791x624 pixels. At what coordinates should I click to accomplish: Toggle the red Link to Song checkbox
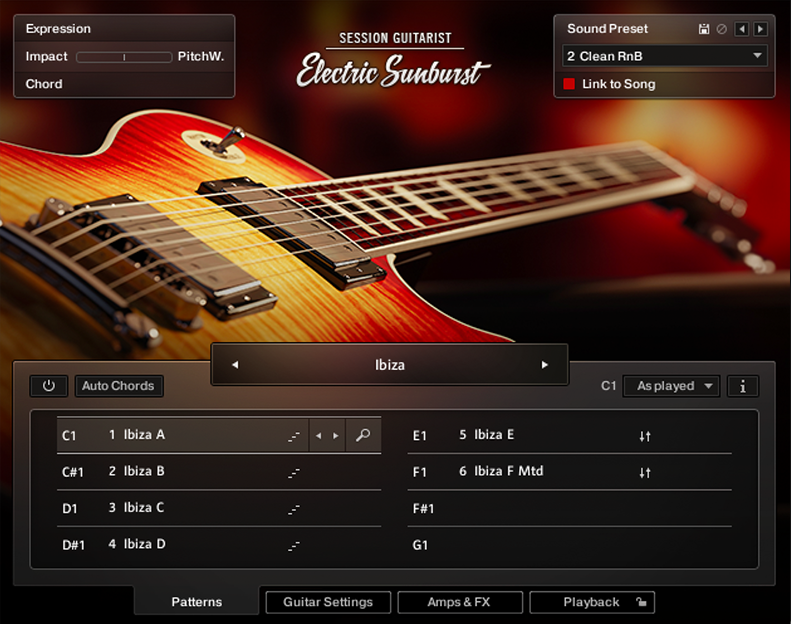click(569, 84)
